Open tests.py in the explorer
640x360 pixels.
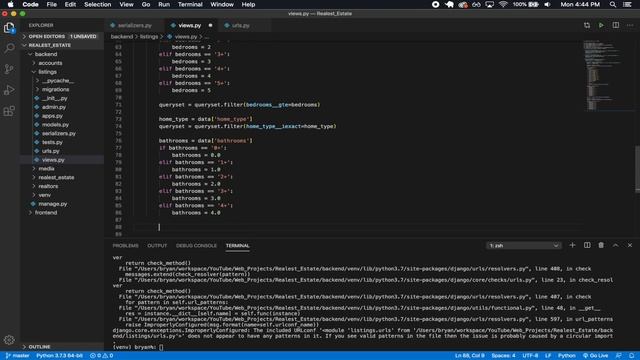52,142
